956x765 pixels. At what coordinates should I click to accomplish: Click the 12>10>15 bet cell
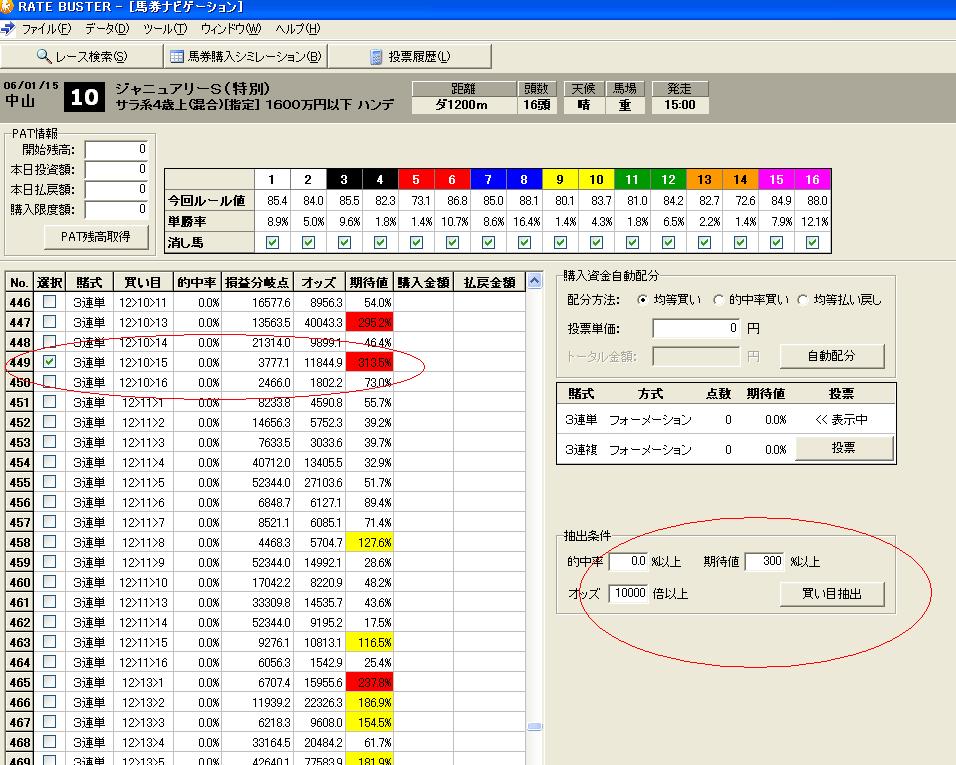pyautogui.click(x=143, y=363)
